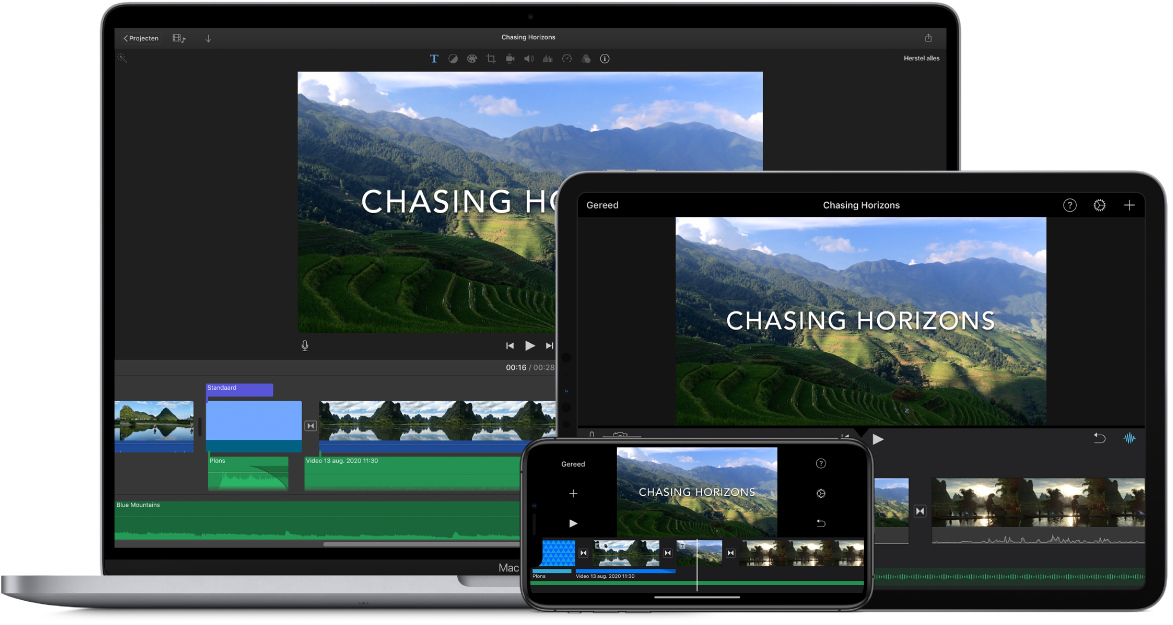1173x625 pixels.
Task: Click the voiceover microphone icon
Action: pos(305,345)
